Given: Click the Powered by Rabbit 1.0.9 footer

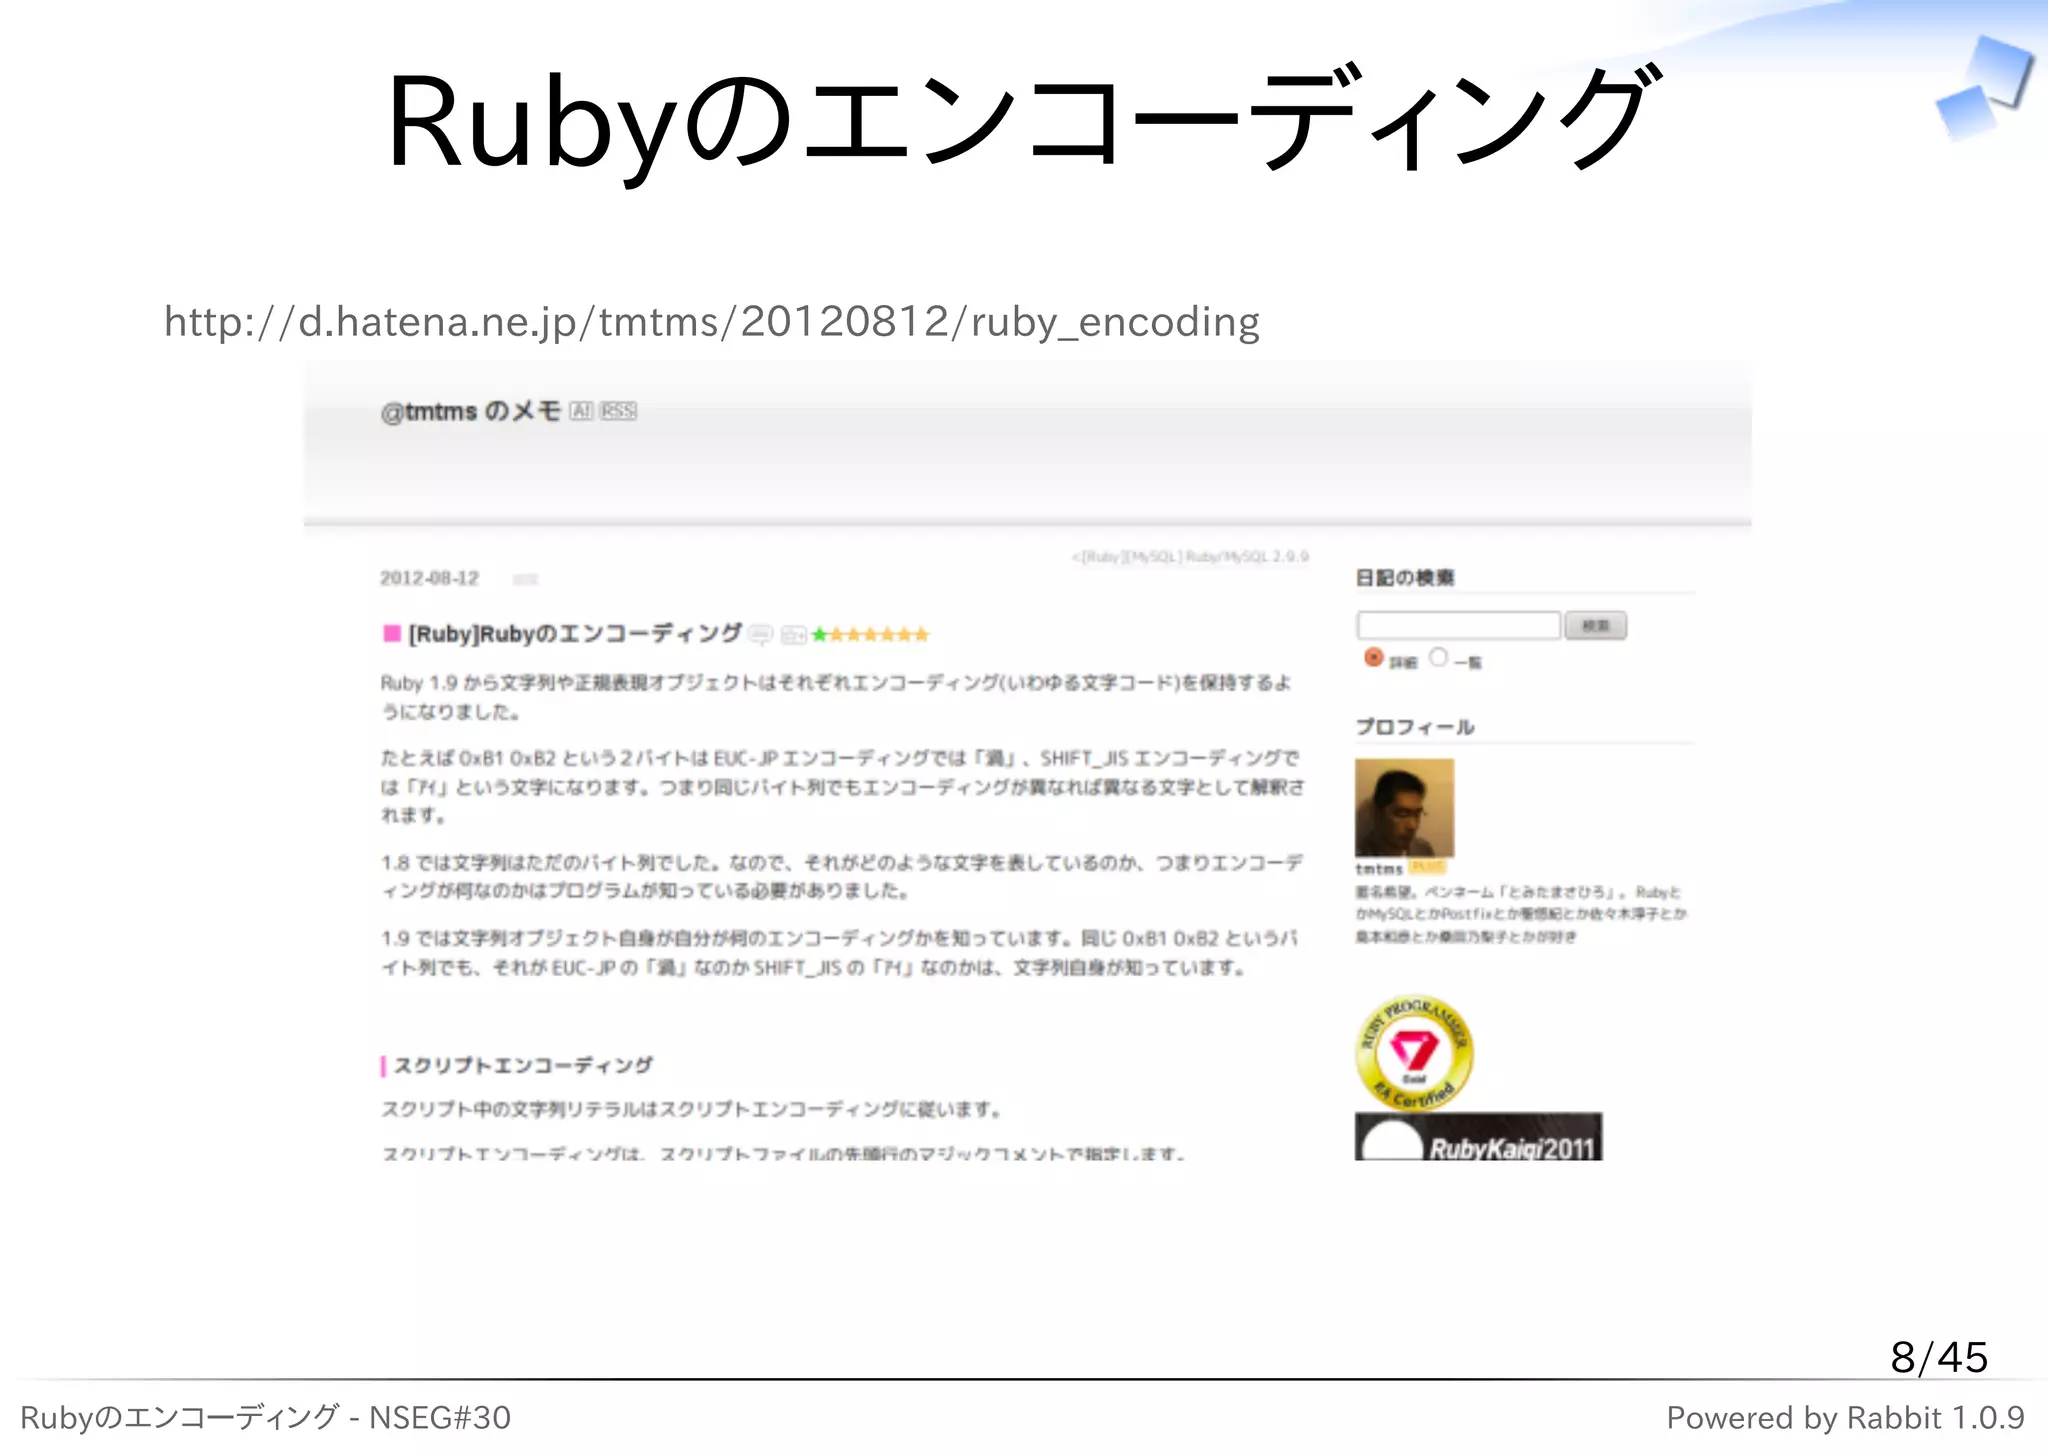Looking at the screenshot, I should pyautogui.click(x=1845, y=1417).
